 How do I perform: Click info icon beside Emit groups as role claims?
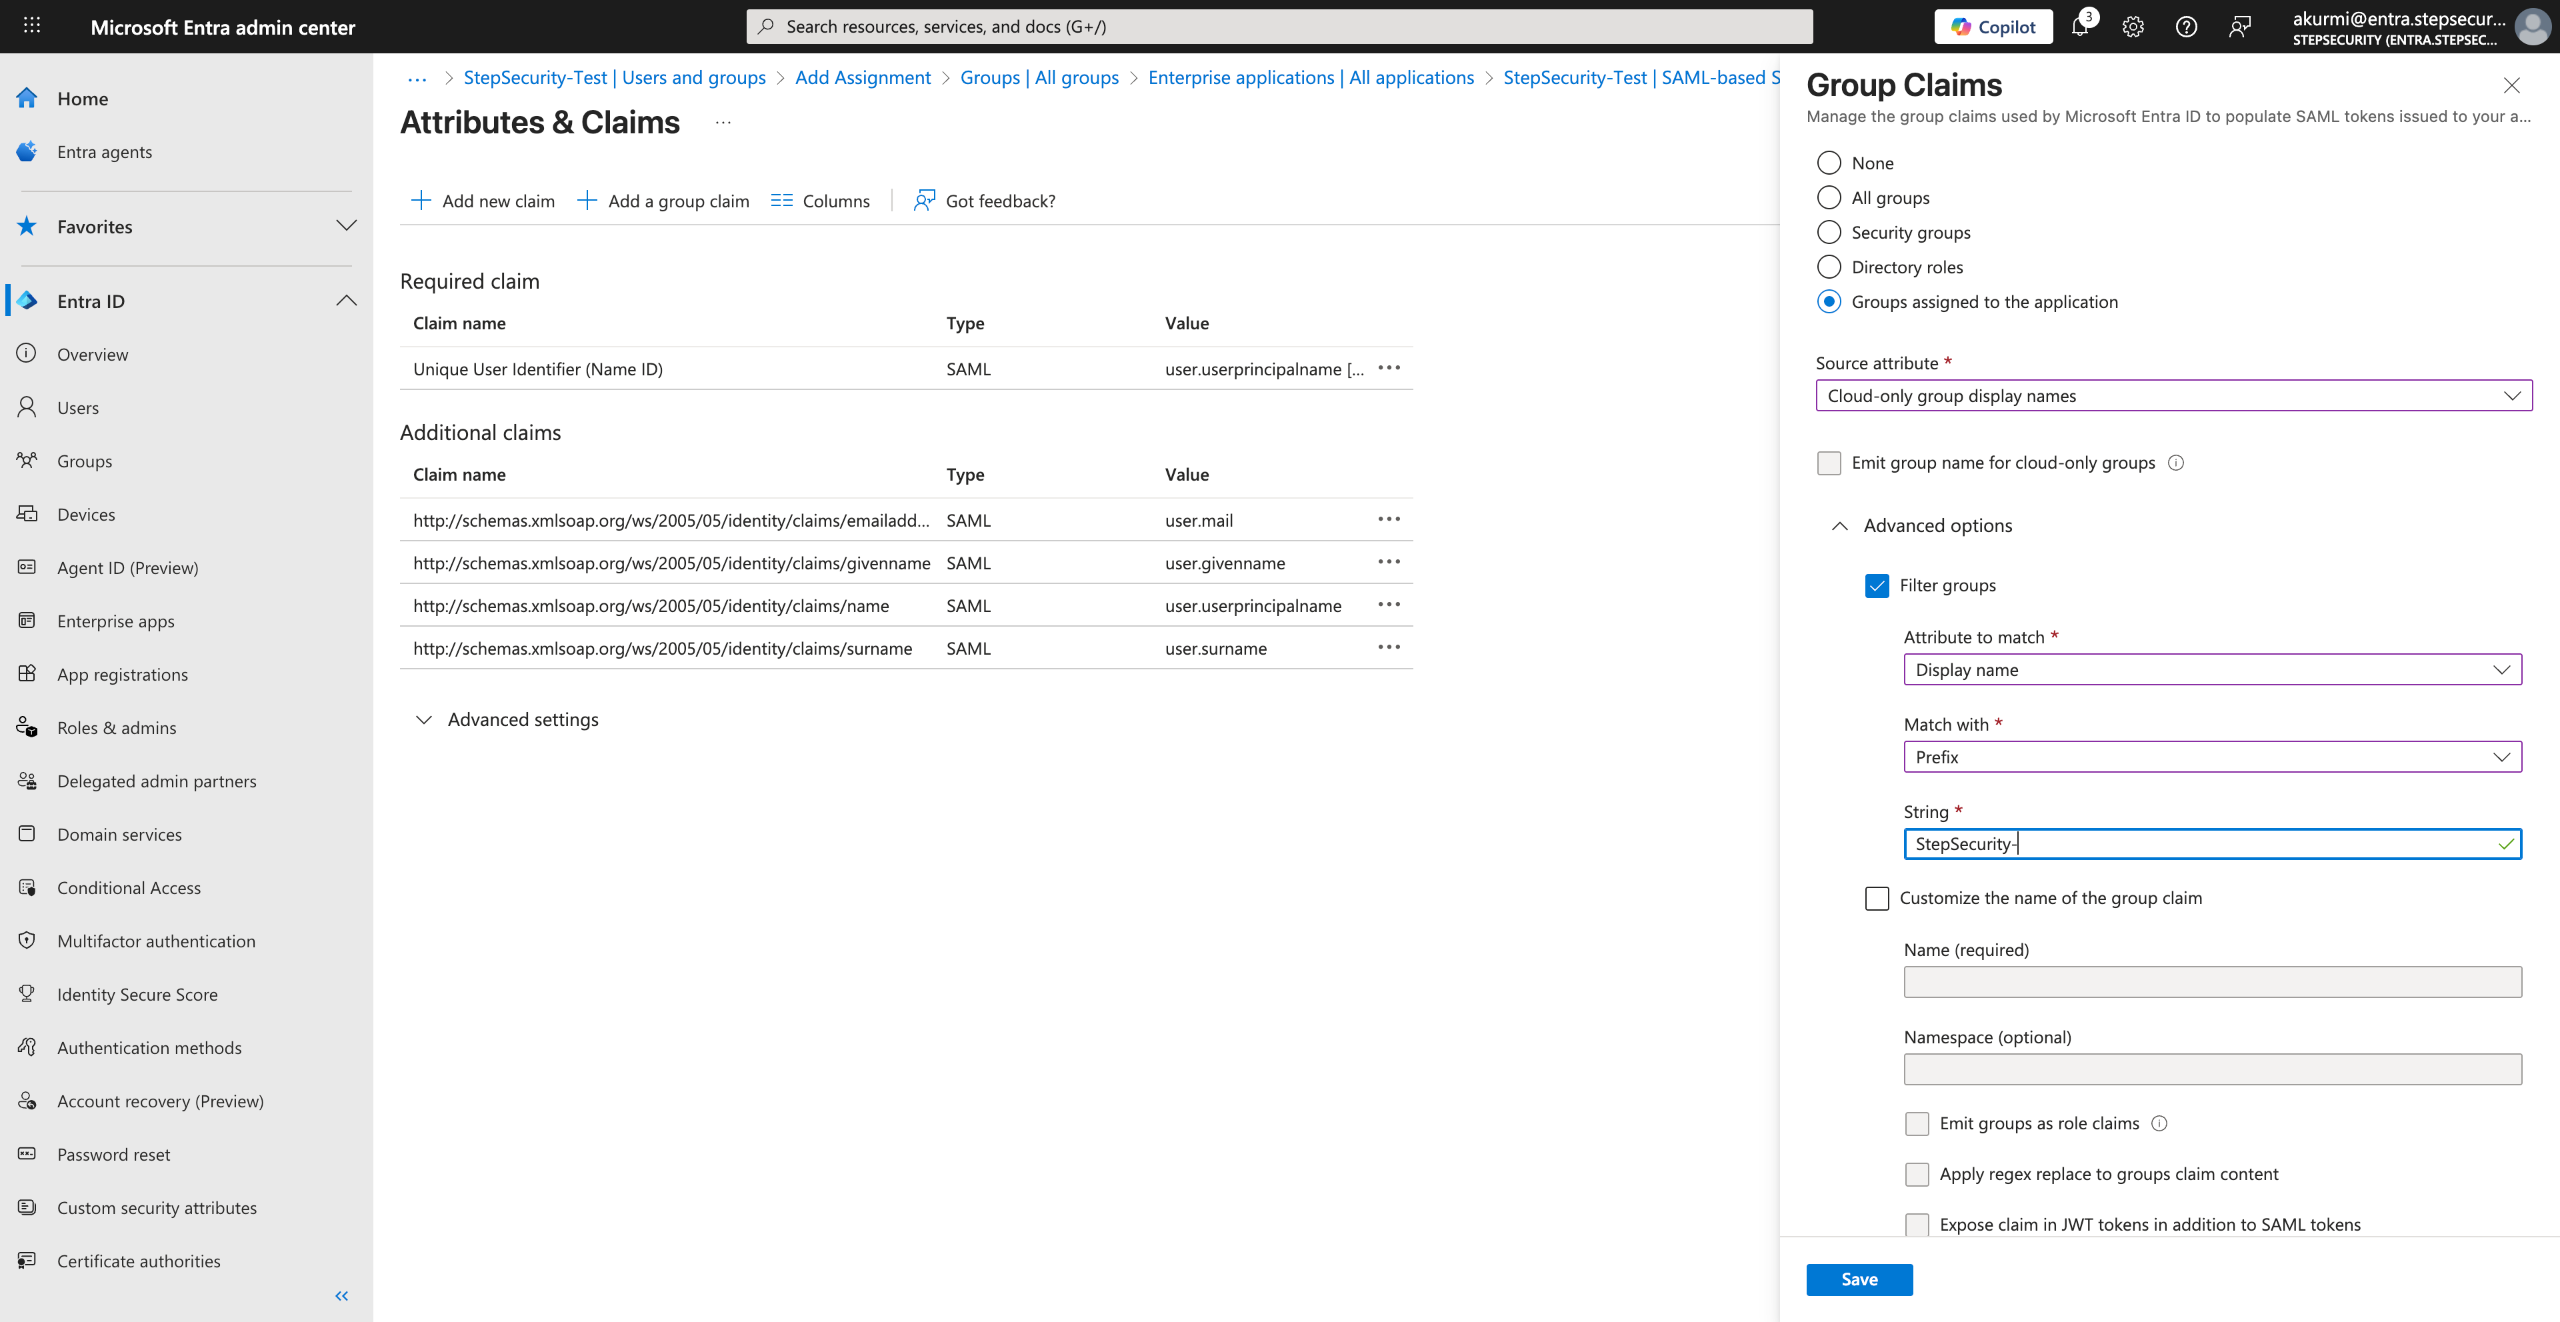(x=2160, y=1123)
